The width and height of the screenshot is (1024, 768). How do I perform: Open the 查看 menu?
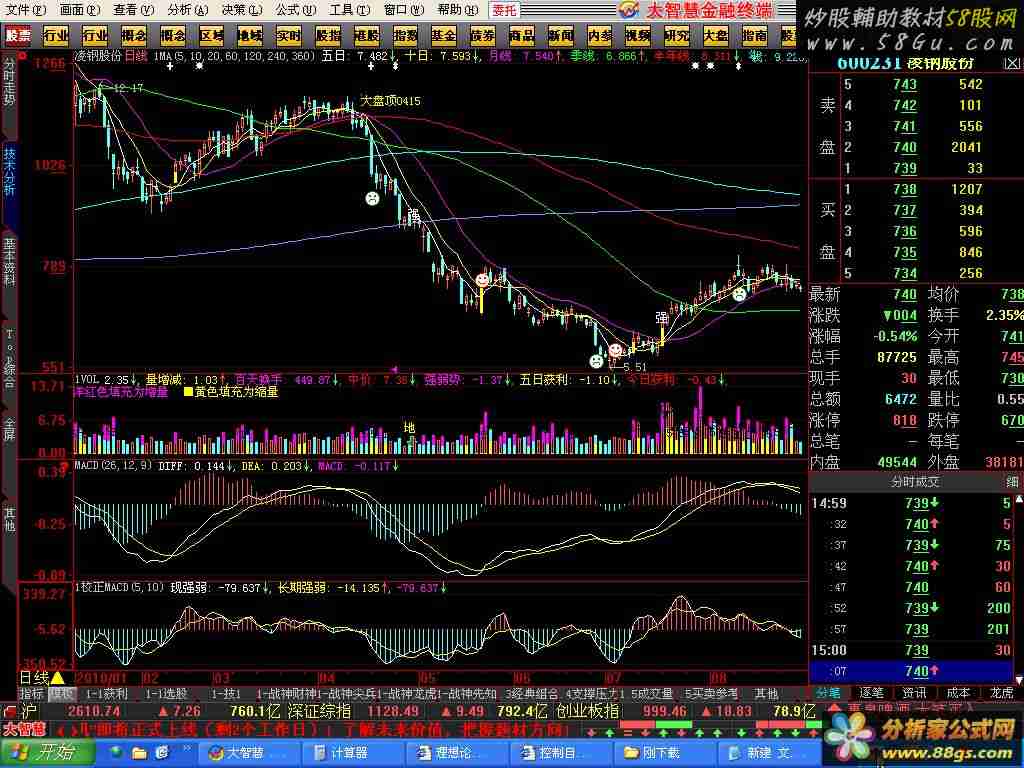(134, 10)
